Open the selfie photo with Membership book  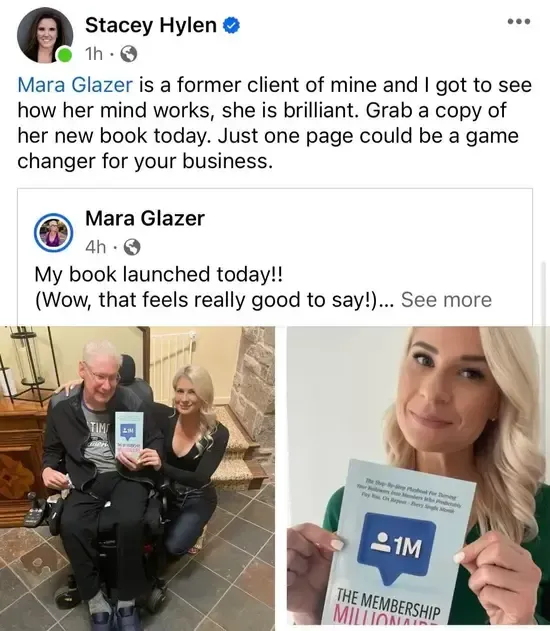click(x=418, y=478)
